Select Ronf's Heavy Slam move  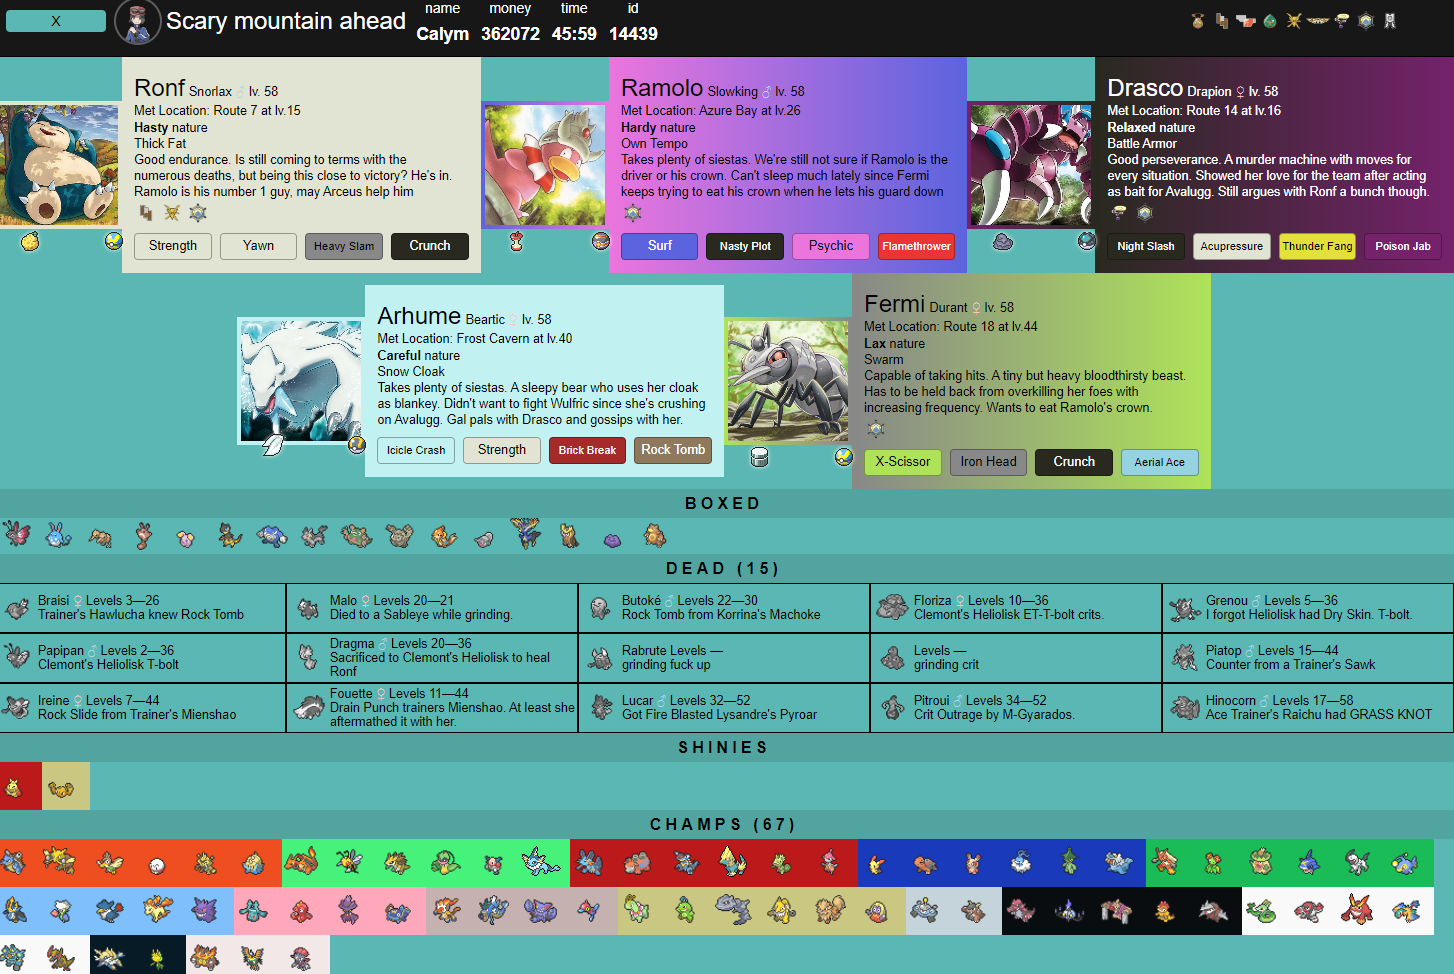tap(344, 246)
